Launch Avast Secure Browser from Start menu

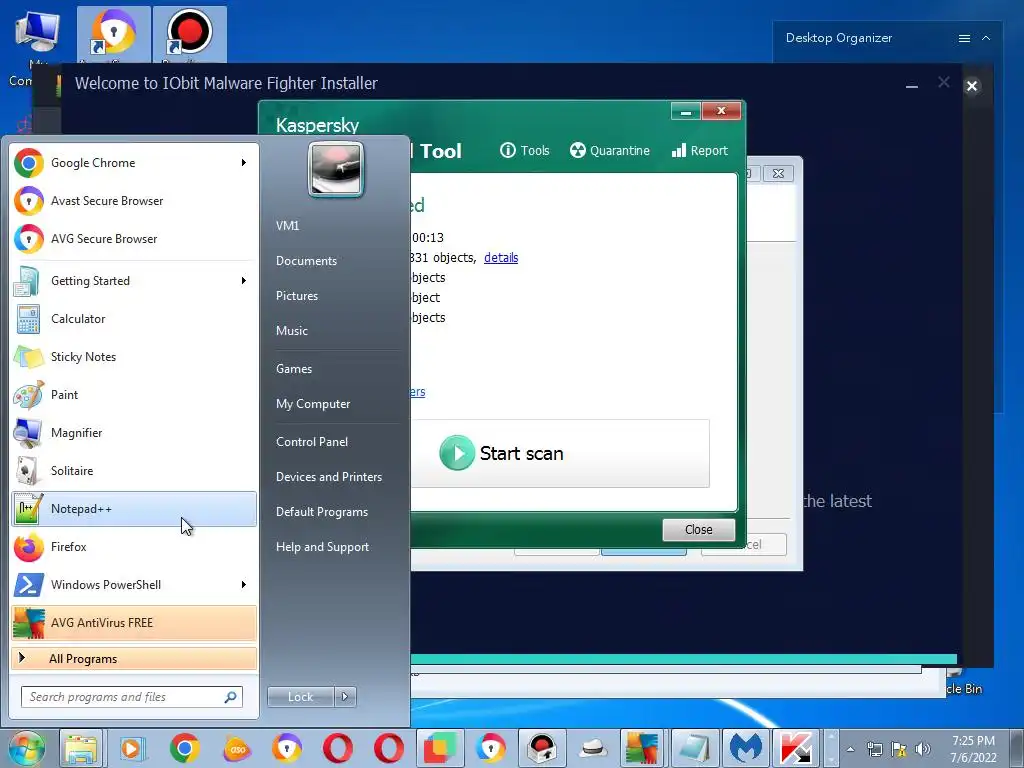click(x=134, y=200)
